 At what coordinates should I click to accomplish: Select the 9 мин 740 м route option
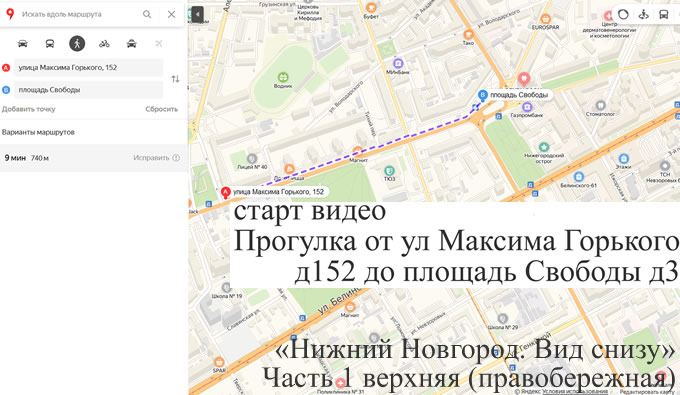93,158
